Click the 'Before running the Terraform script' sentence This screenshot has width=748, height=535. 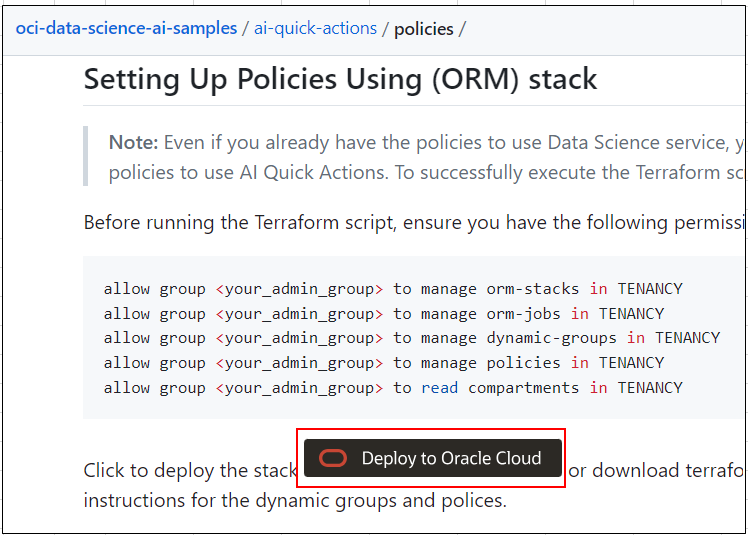[414, 222]
